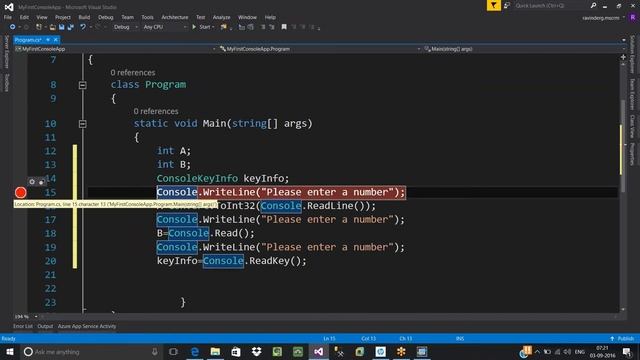The width and height of the screenshot is (640, 360).
Task: Click the Open File folder icon
Action: 52,27
